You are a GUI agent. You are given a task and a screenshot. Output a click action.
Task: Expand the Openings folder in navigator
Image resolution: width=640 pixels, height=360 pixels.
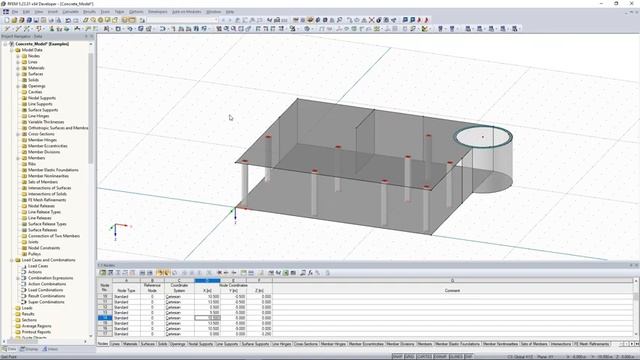tap(18, 86)
